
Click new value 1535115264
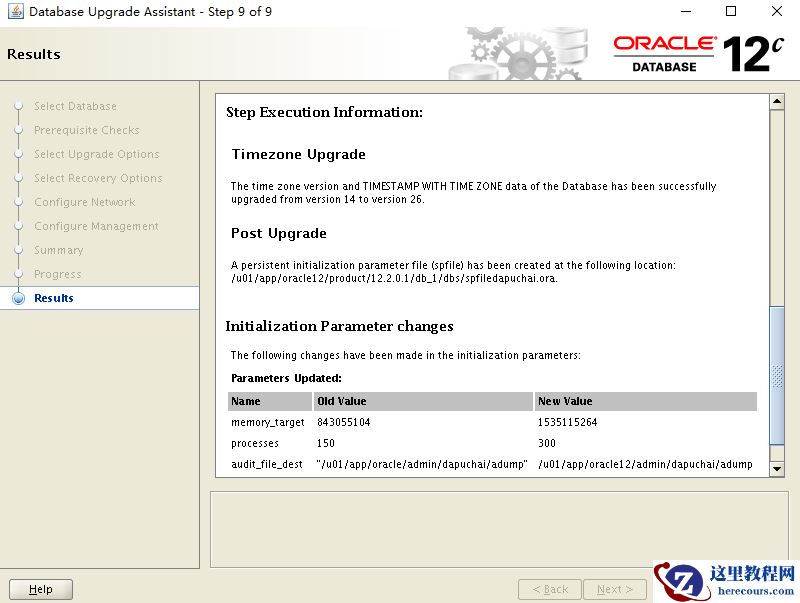coord(567,422)
